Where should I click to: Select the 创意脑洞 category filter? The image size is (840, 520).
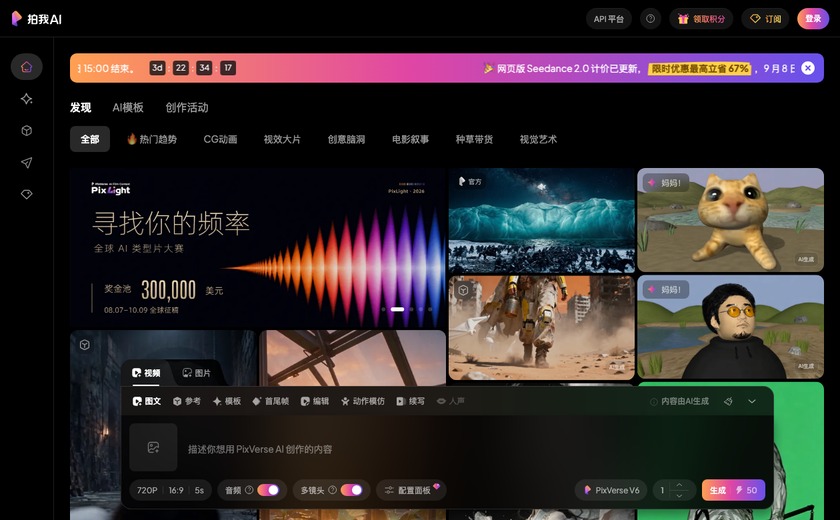pos(346,139)
